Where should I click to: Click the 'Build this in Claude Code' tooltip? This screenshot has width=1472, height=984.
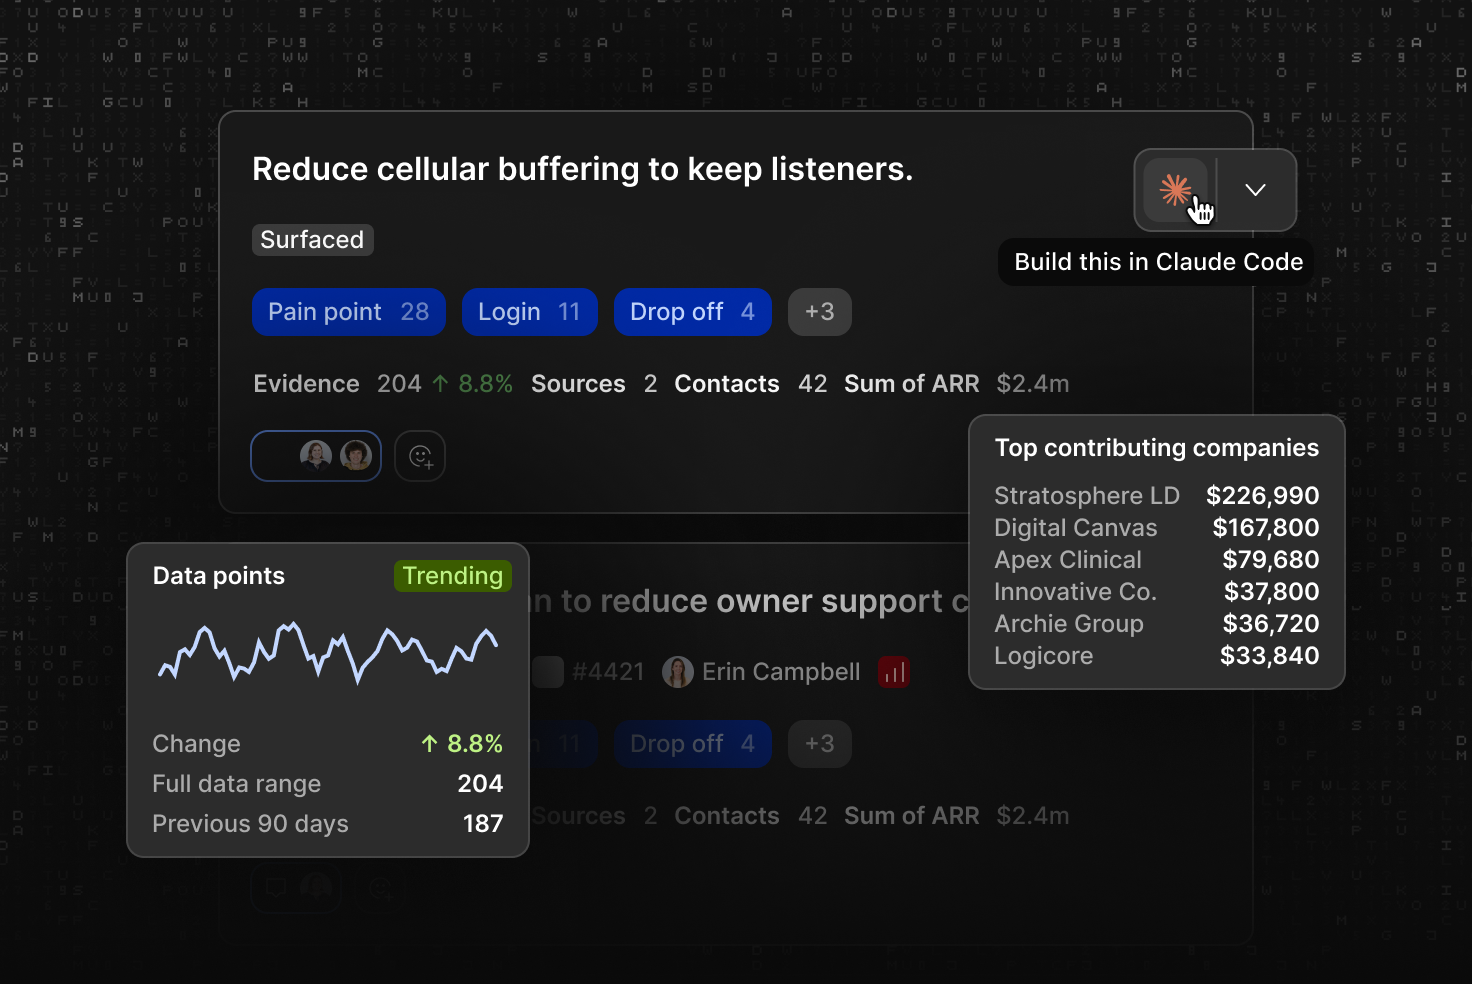point(1158,262)
